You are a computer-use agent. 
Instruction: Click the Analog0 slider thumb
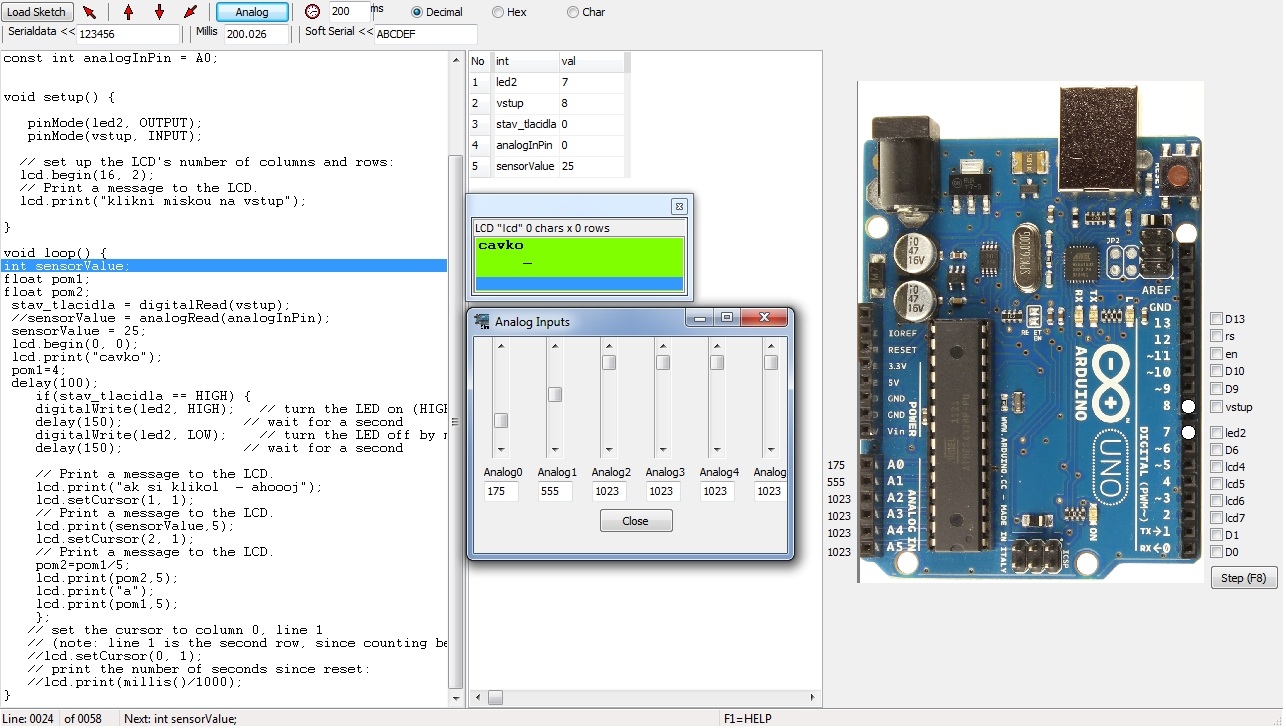tap(501, 420)
